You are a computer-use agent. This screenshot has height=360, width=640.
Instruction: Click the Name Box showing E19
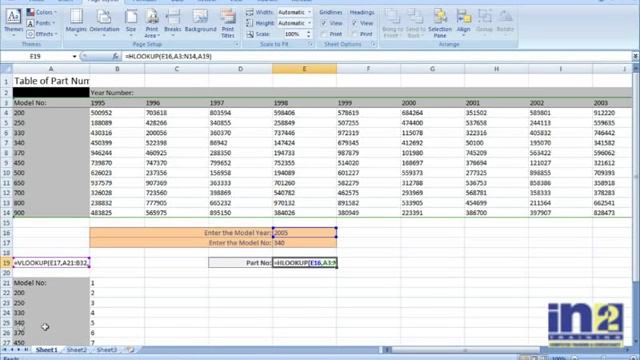(36, 56)
